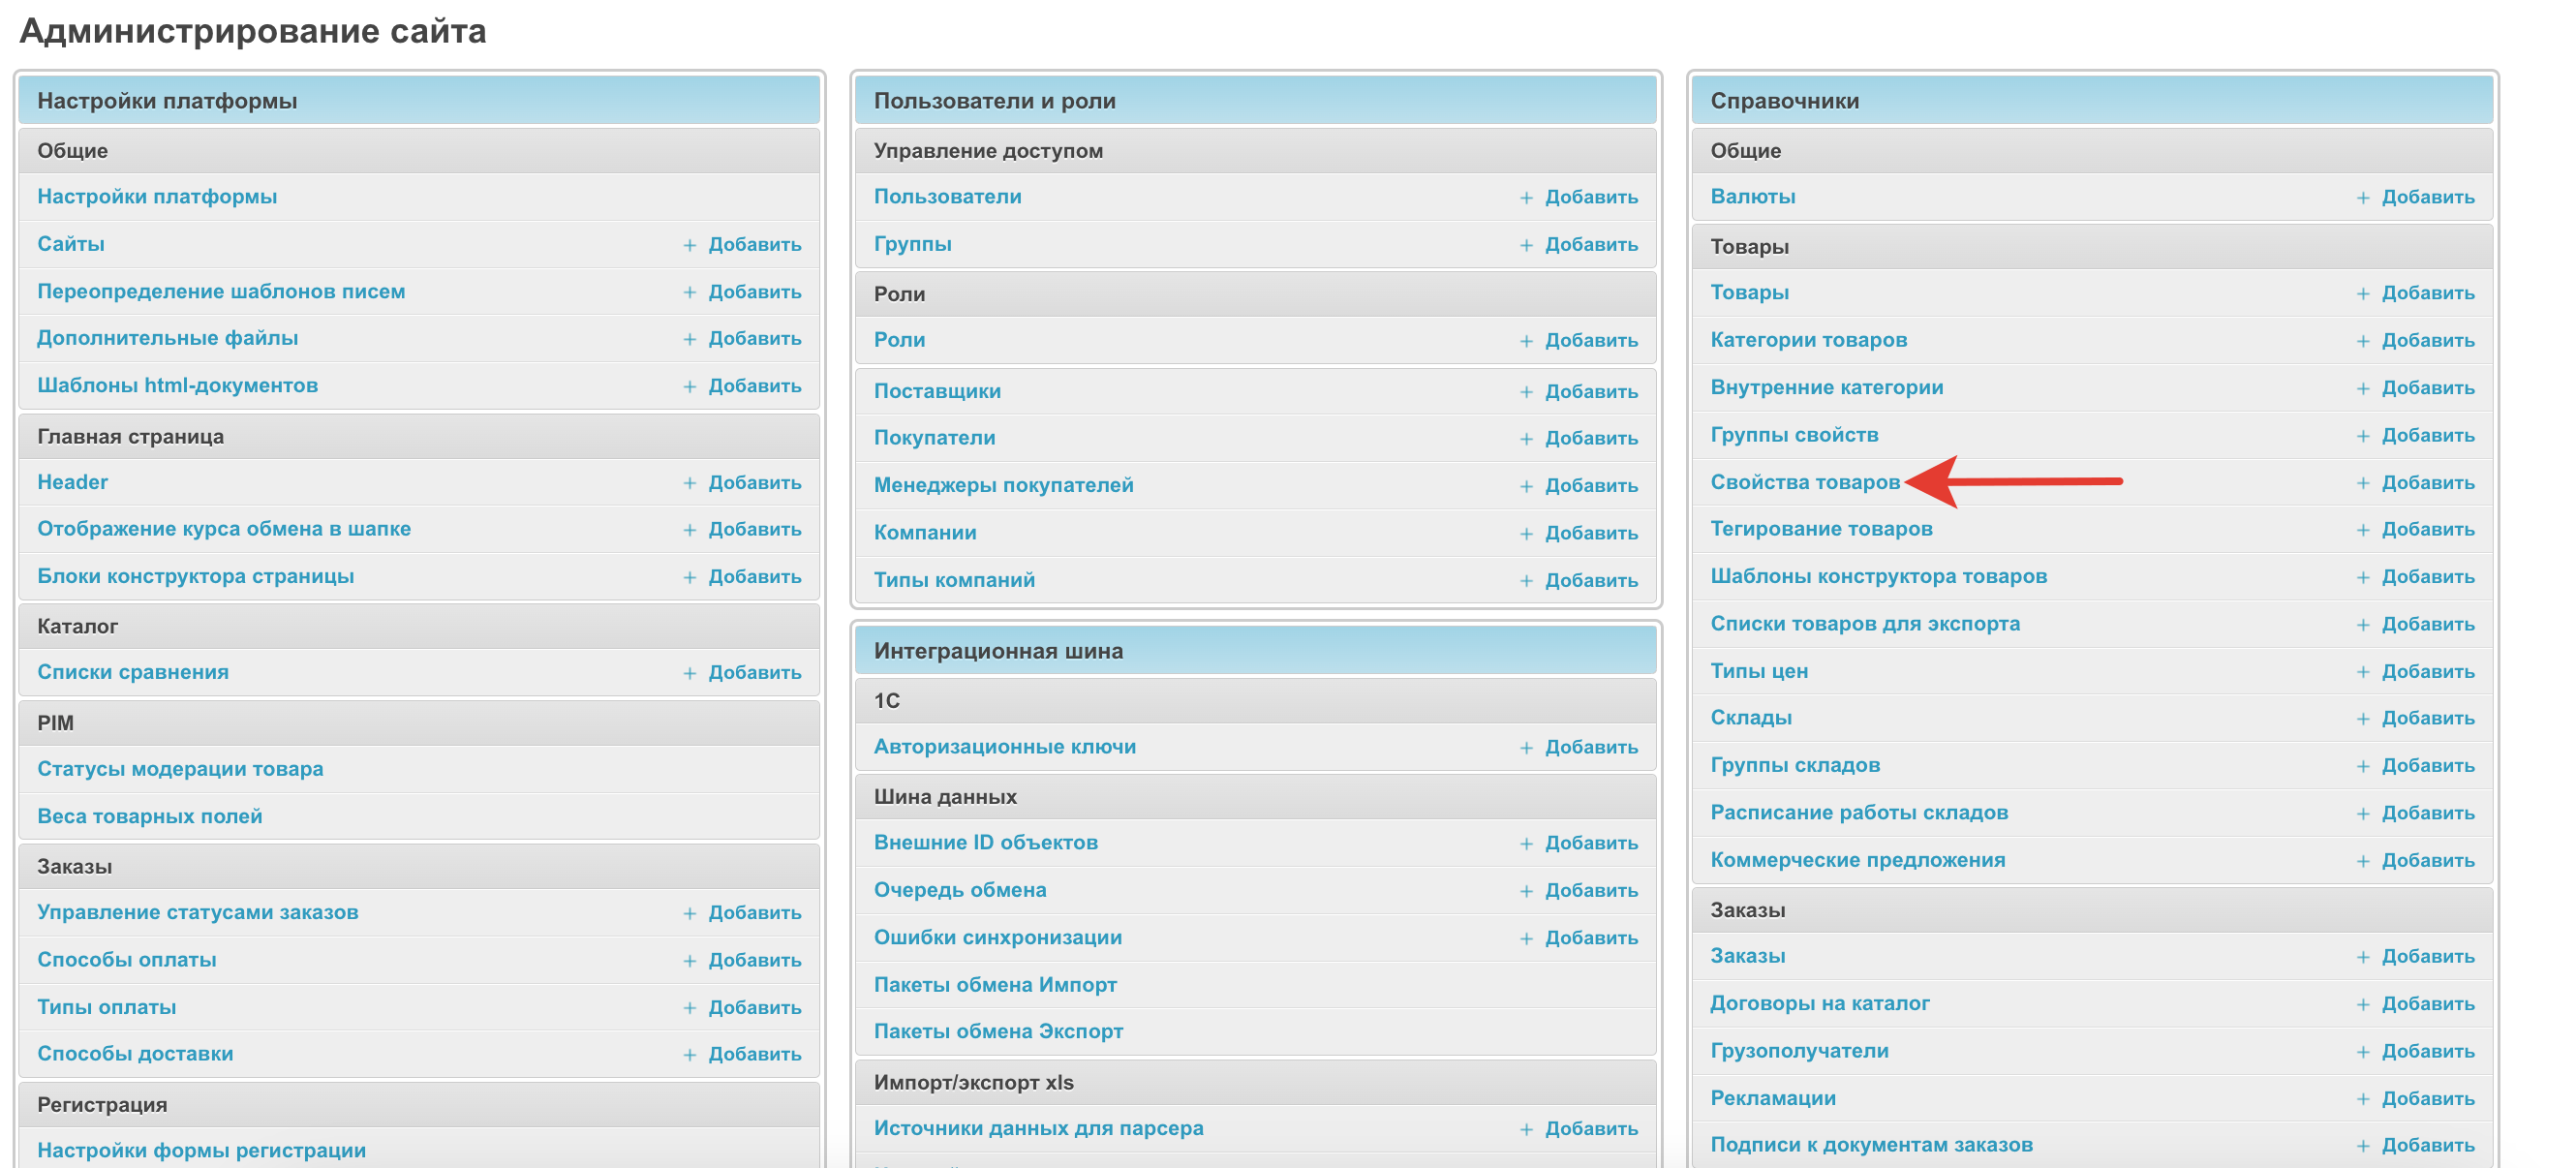The height and width of the screenshot is (1168, 2576).
Task: Click the plus icon next to Сайты
Action: click(x=689, y=245)
